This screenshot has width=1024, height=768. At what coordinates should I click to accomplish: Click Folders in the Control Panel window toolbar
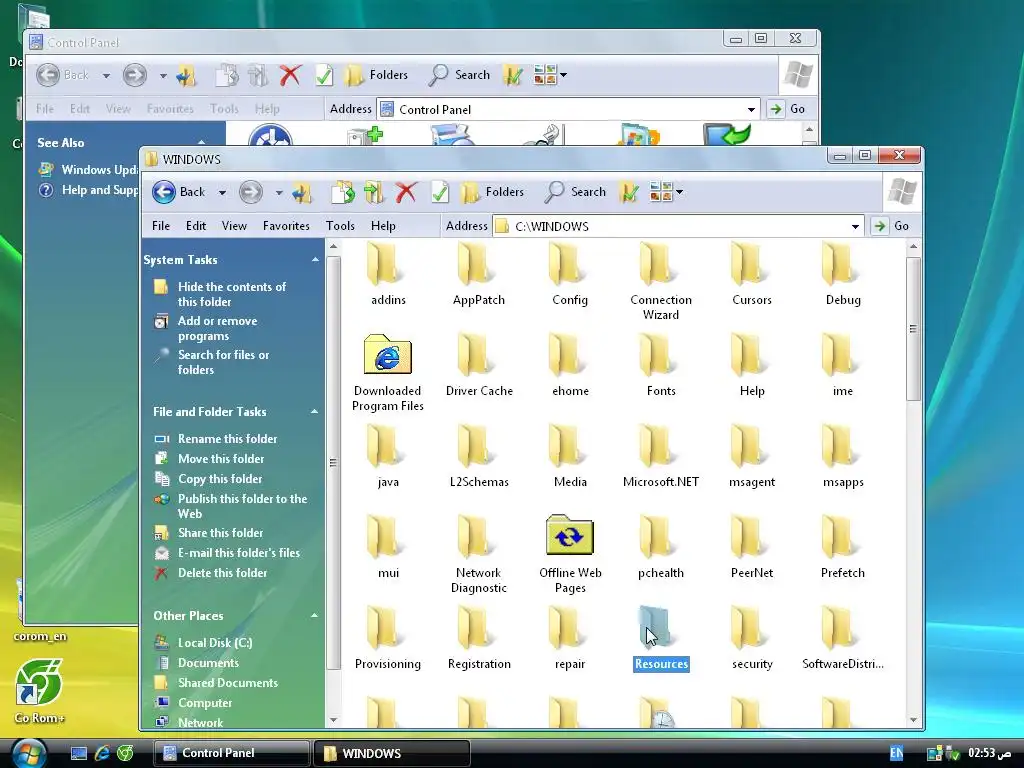376,75
